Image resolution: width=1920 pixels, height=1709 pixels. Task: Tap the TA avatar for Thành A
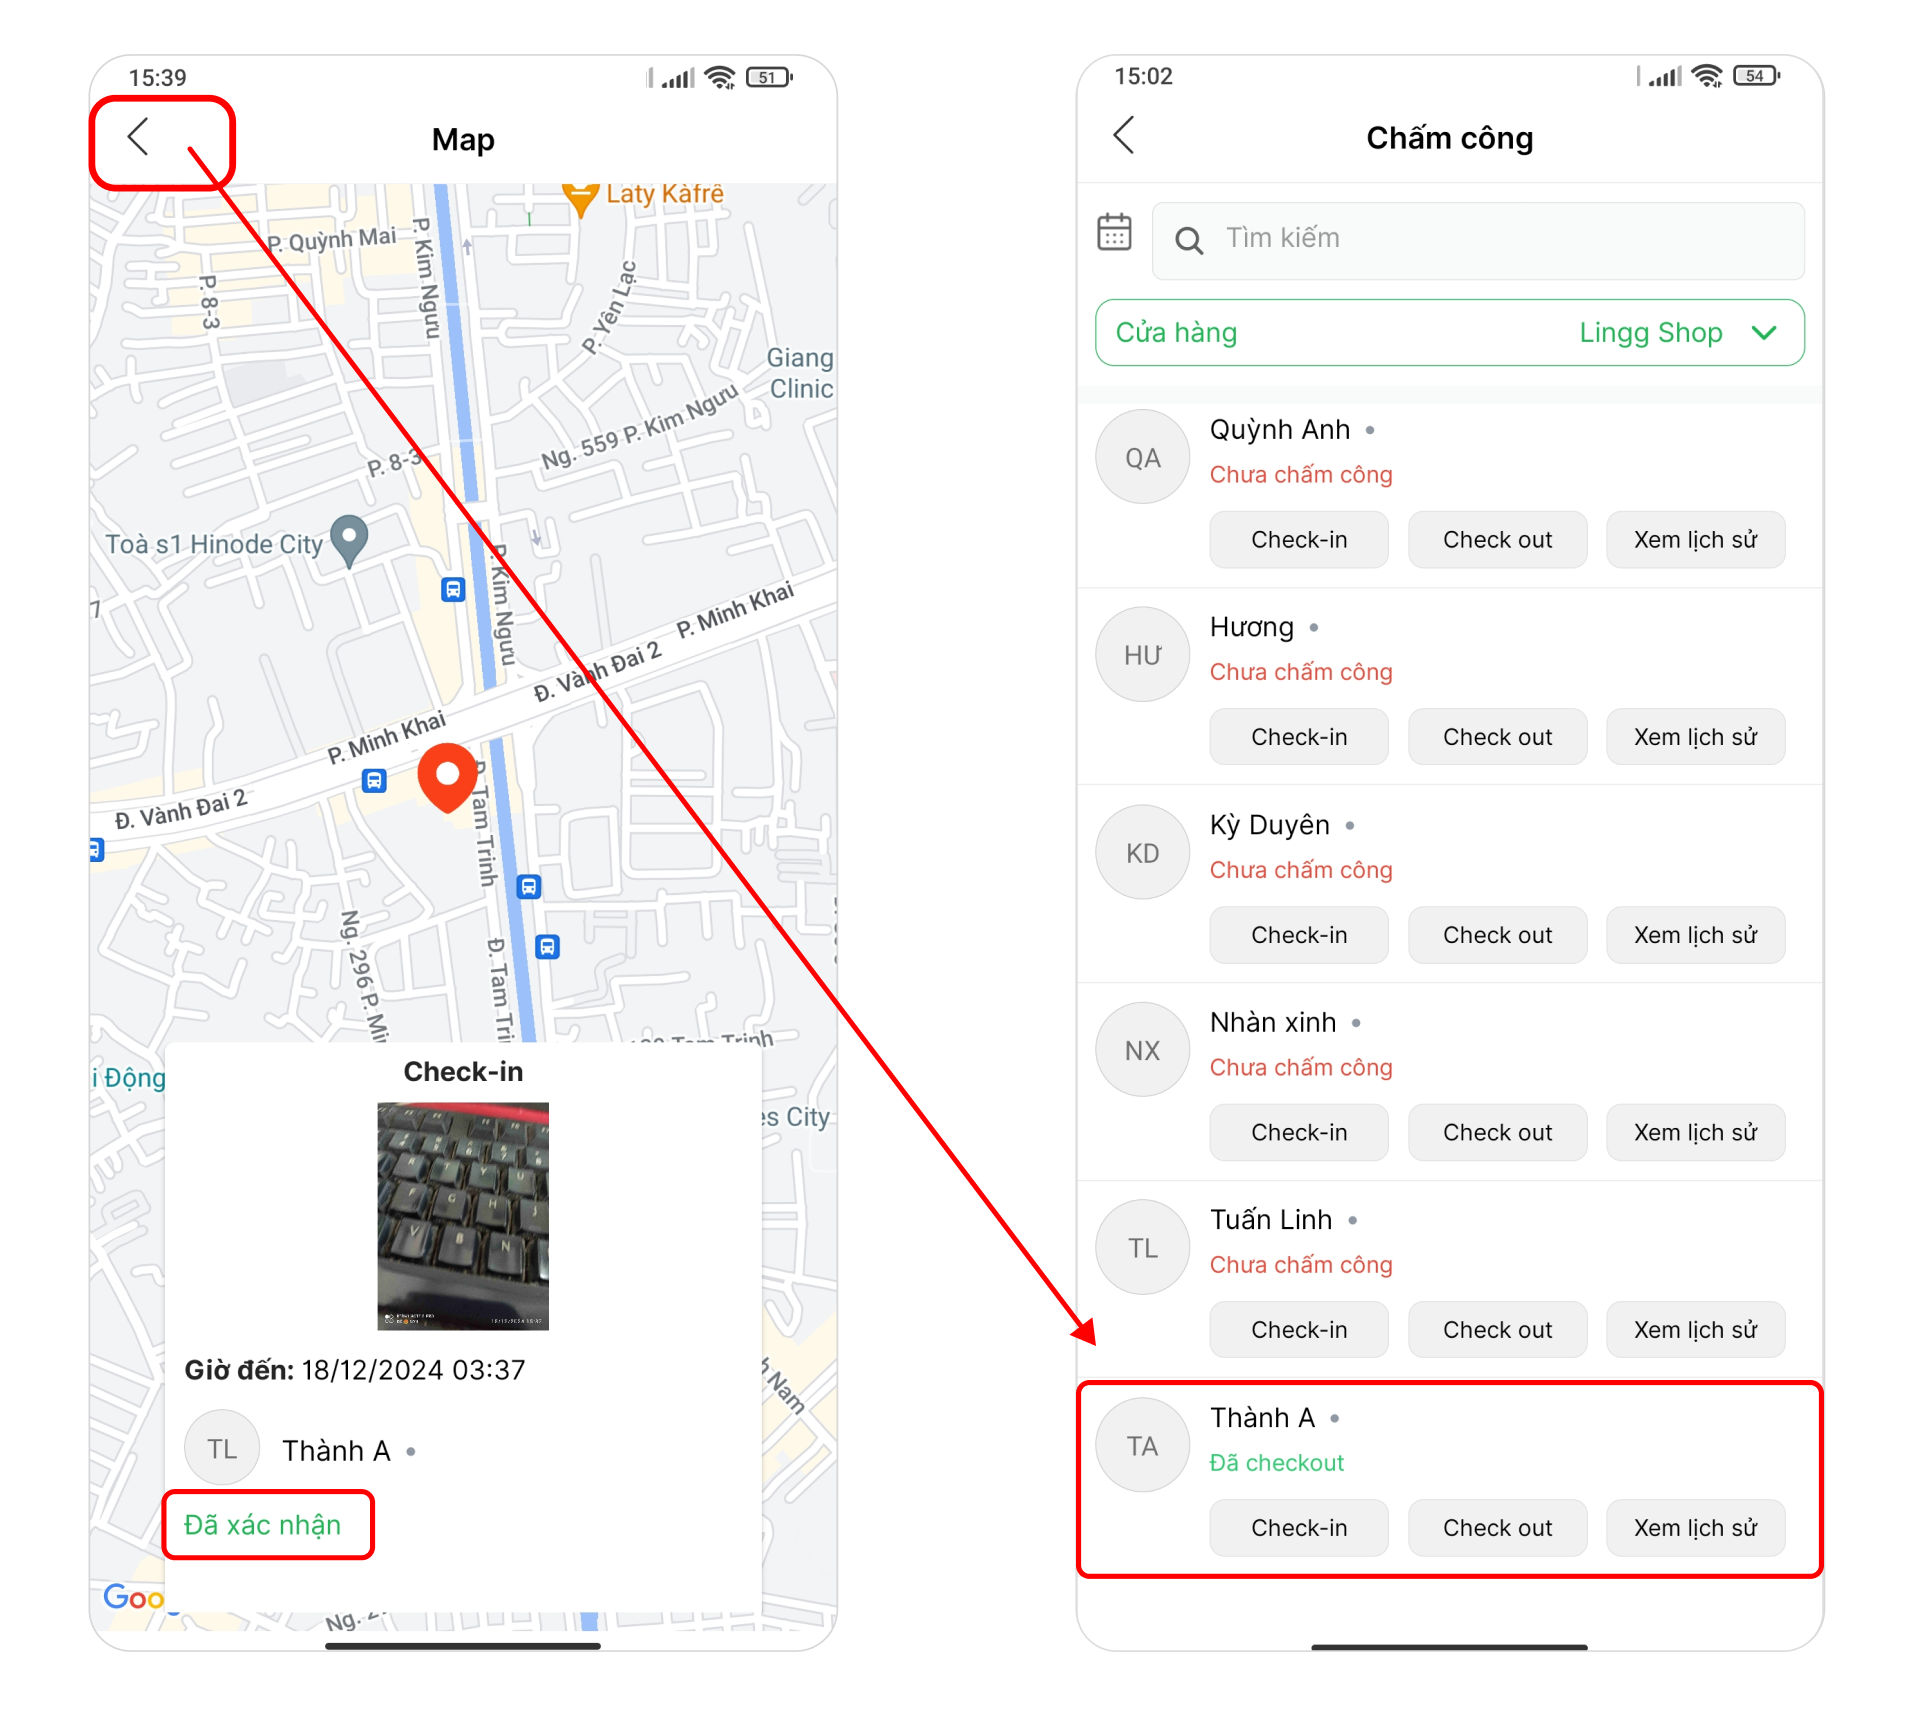pyautogui.click(x=1142, y=1445)
